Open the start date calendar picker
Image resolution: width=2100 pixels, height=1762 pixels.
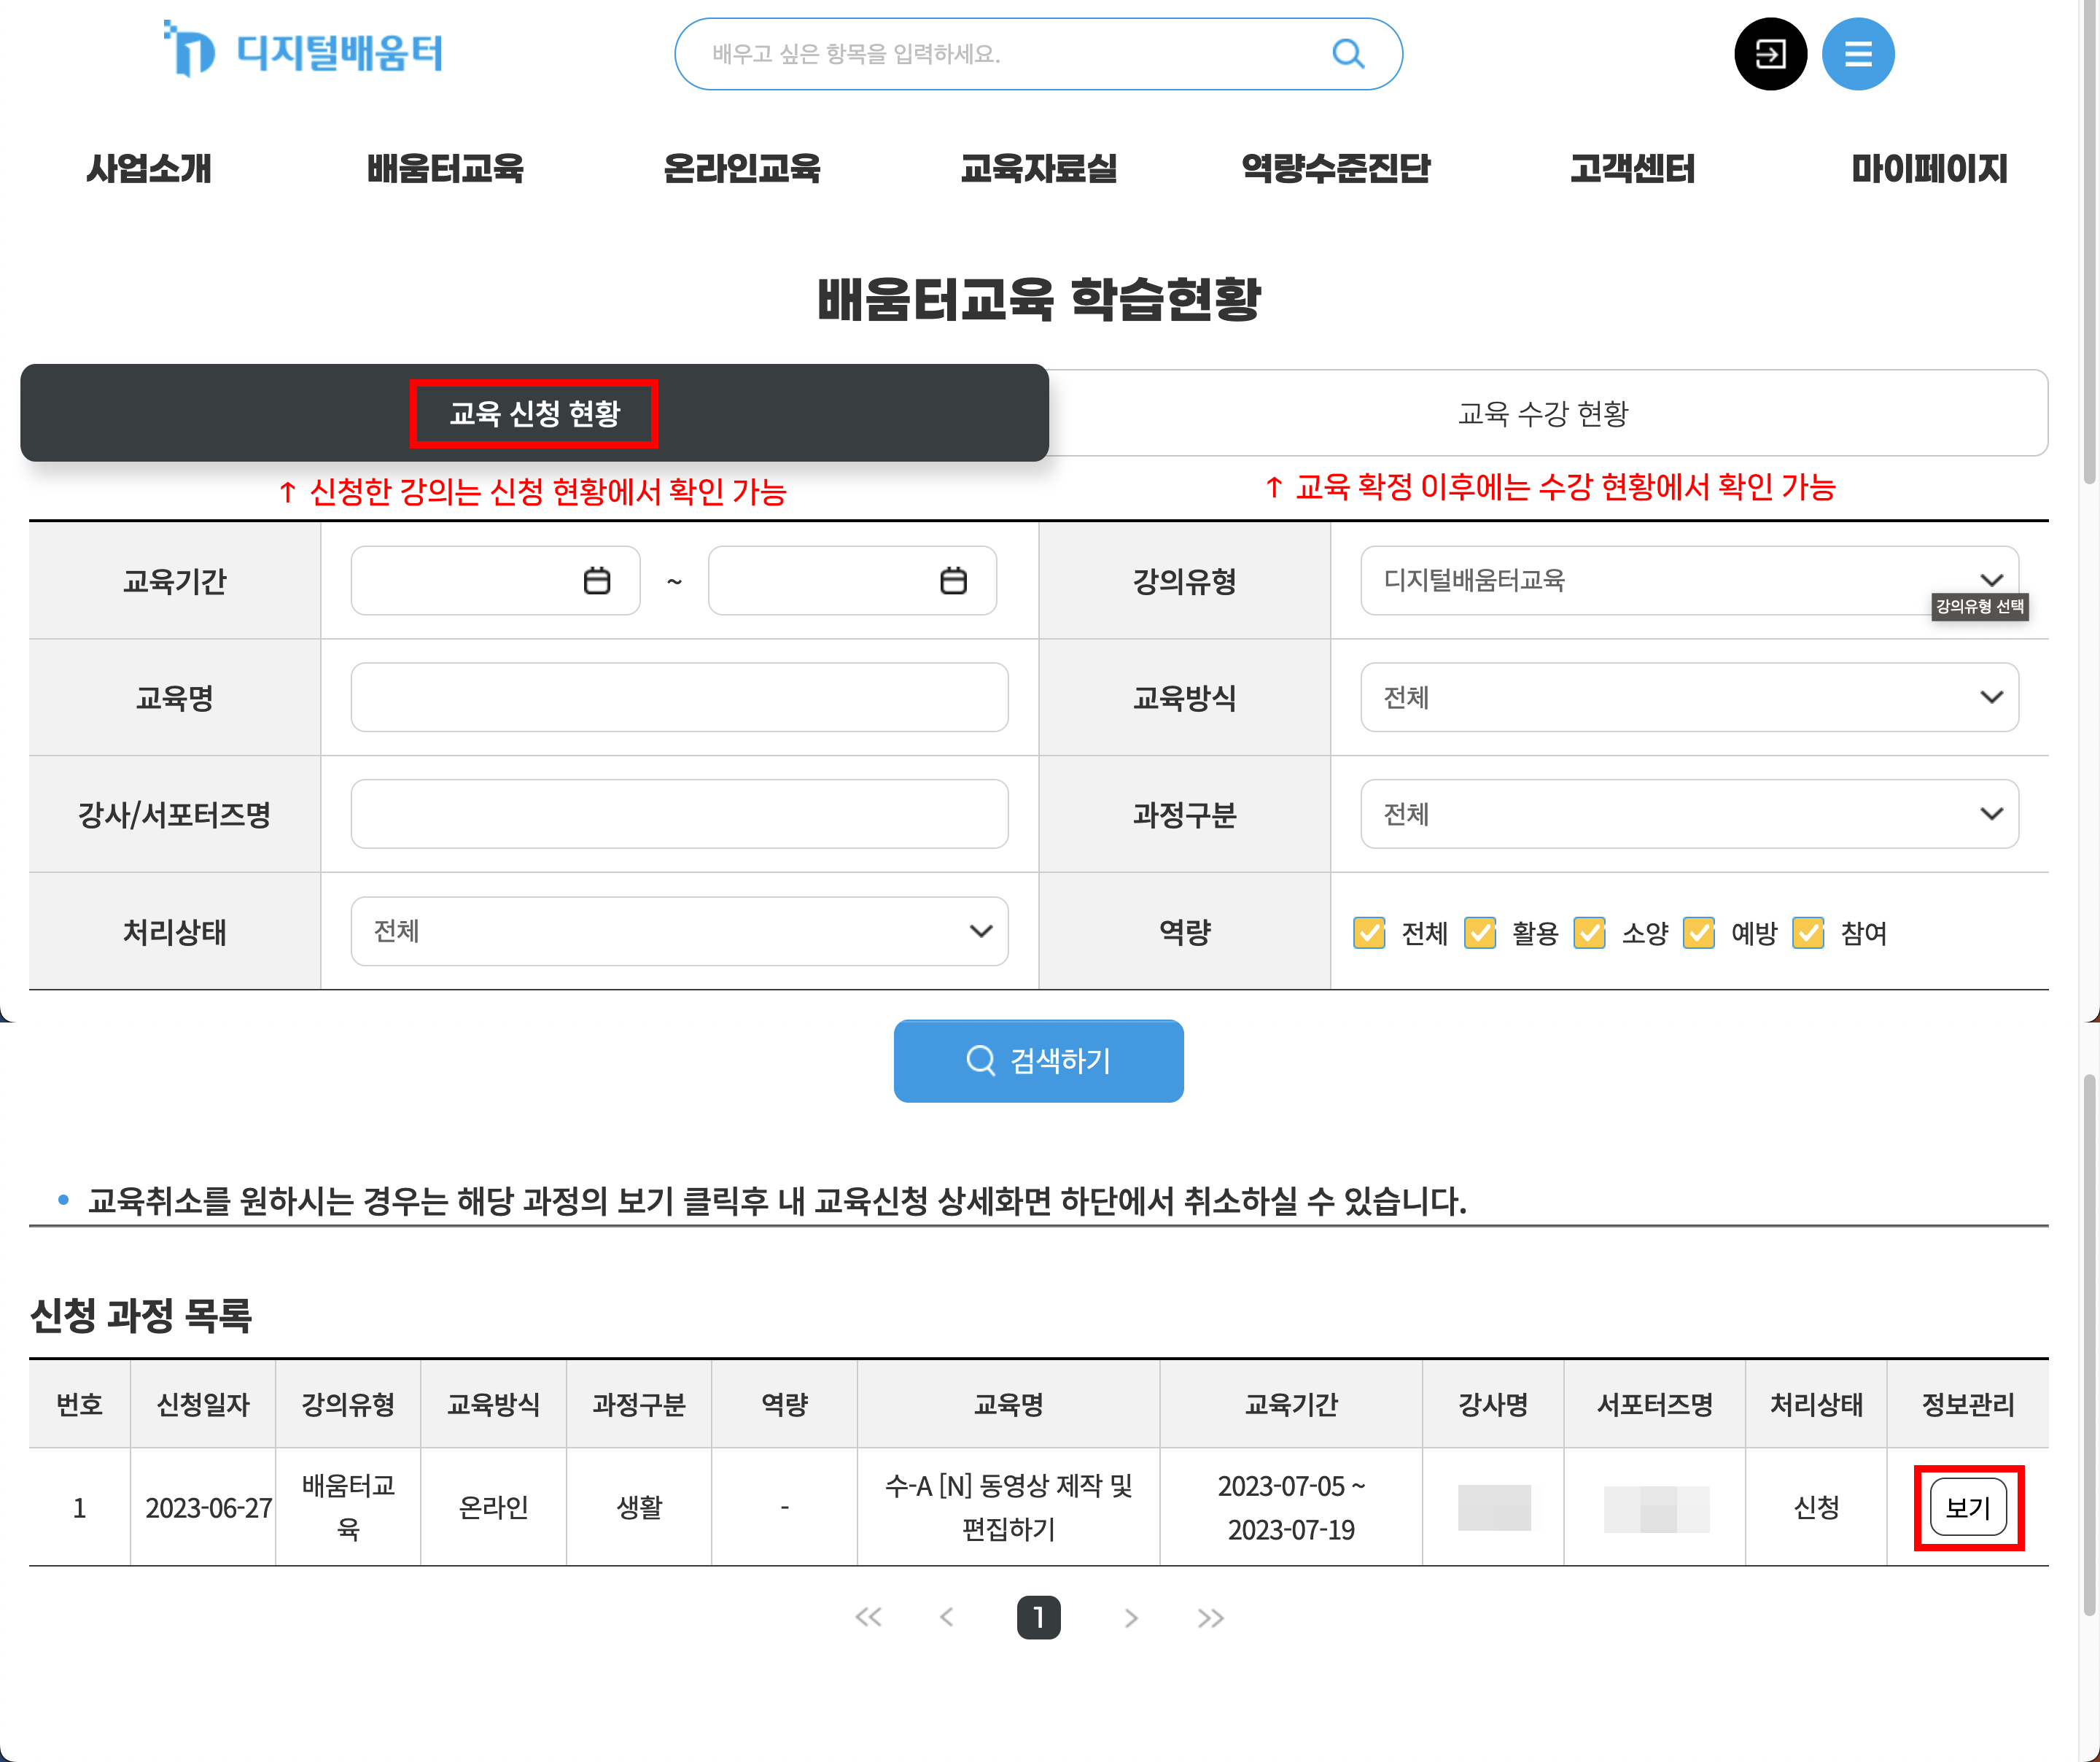pos(597,580)
